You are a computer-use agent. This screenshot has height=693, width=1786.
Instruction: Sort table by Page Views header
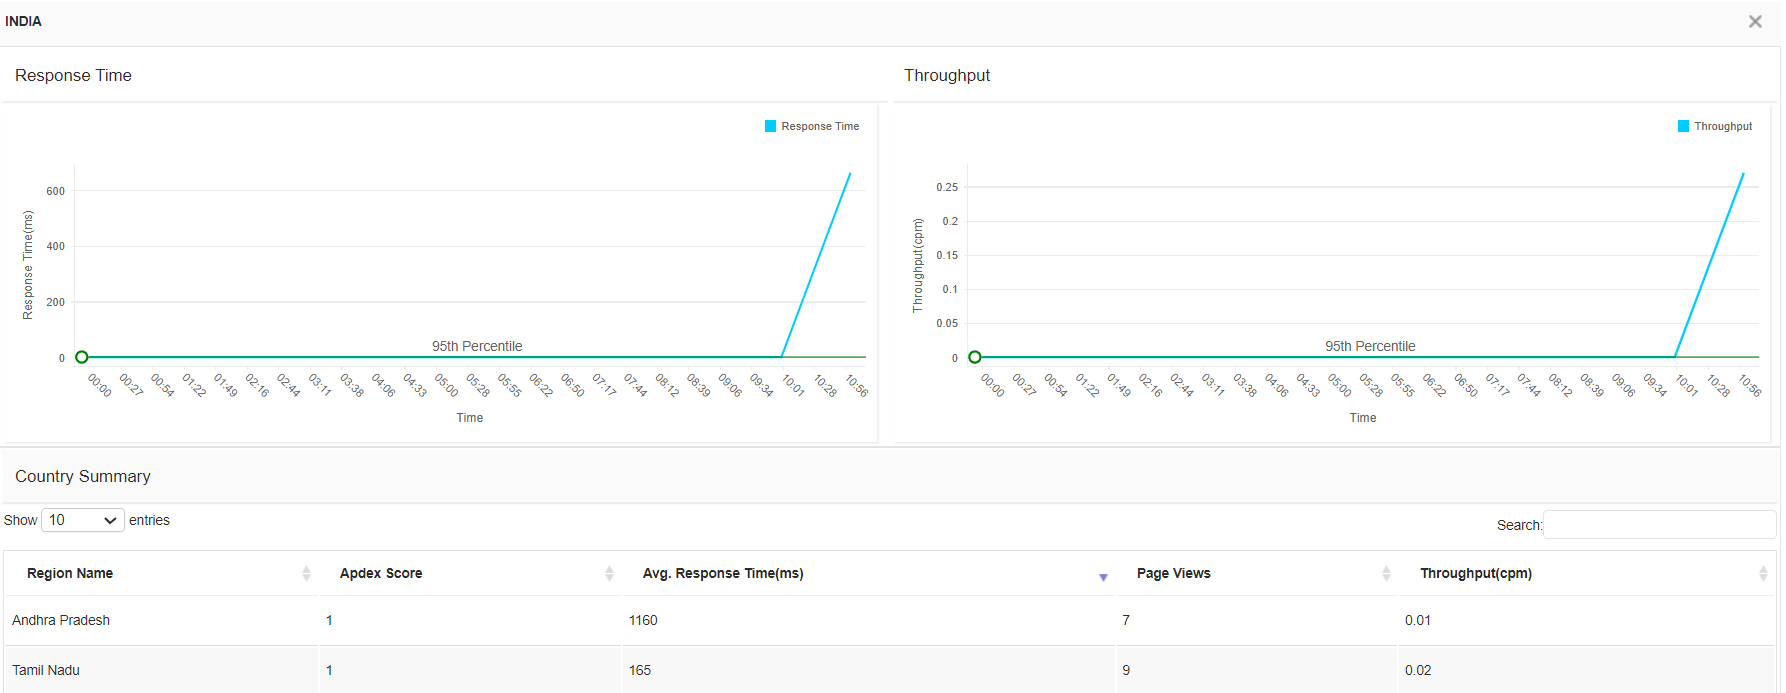click(1173, 573)
